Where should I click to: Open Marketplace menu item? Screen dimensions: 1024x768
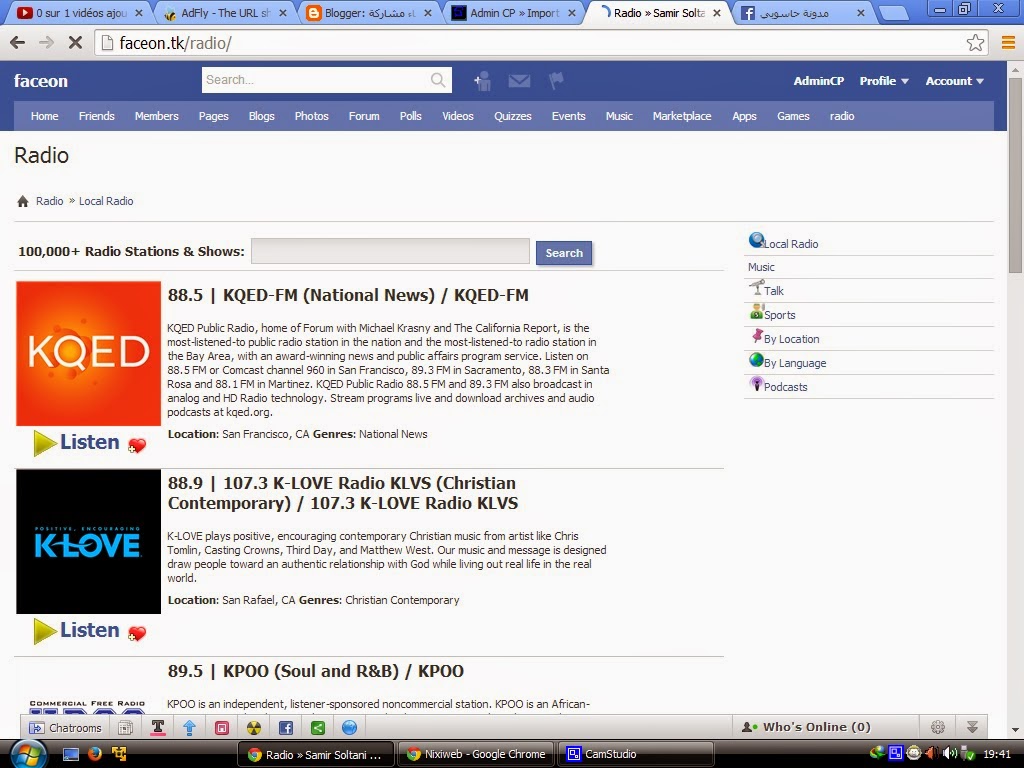pyautogui.click(x=682, y=116)
